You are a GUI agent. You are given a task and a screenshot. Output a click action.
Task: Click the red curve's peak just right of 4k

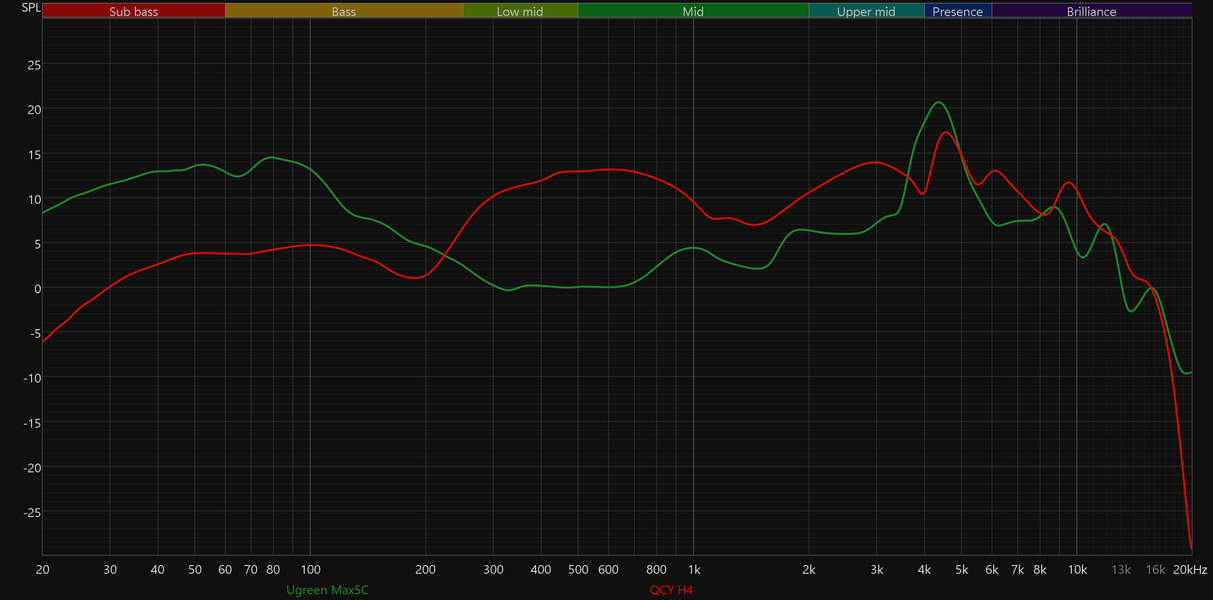(945, 133)
